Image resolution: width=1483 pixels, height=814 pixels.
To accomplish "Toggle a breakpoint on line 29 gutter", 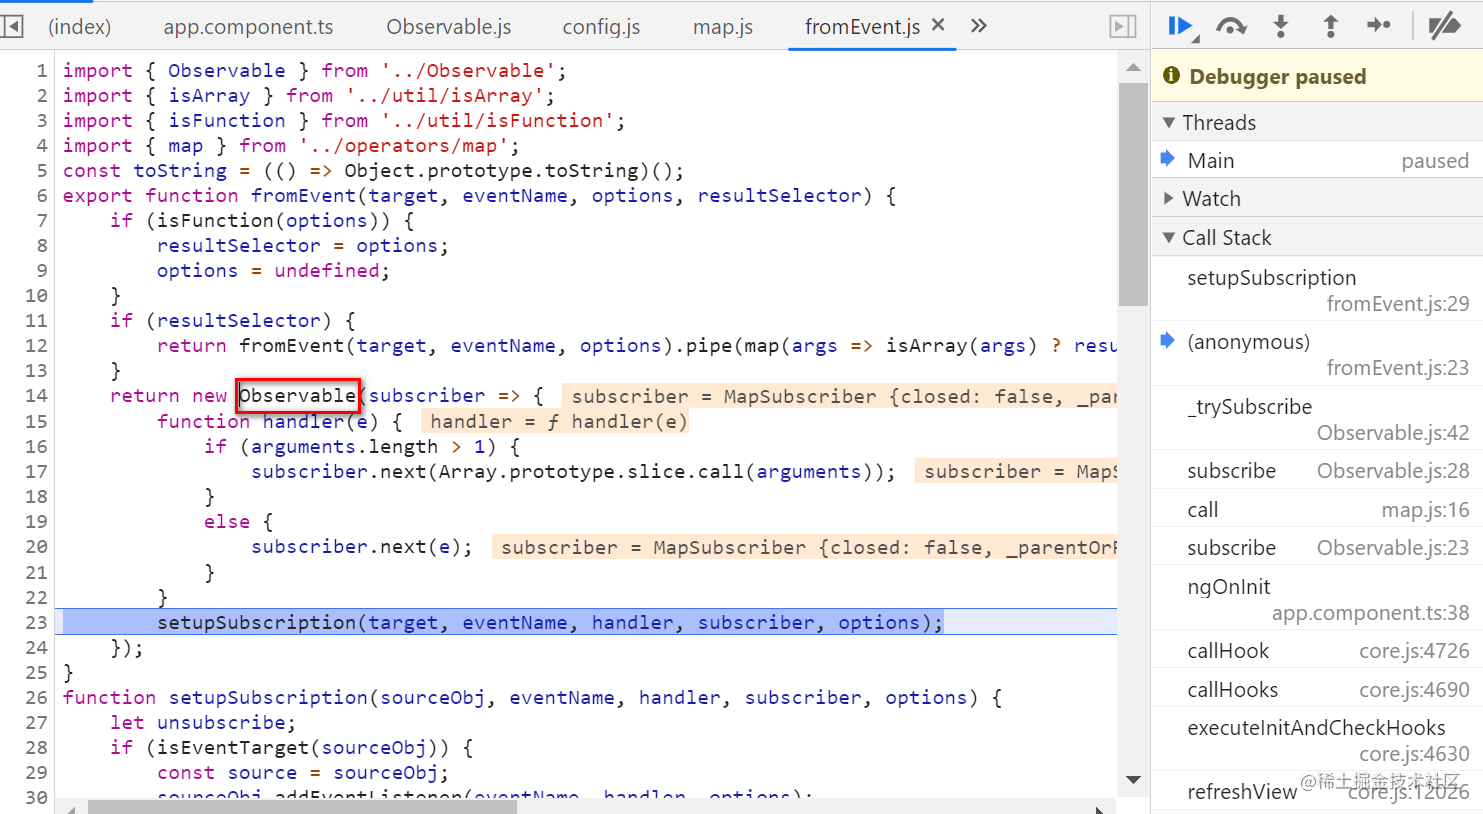I will tap(37, 772).
